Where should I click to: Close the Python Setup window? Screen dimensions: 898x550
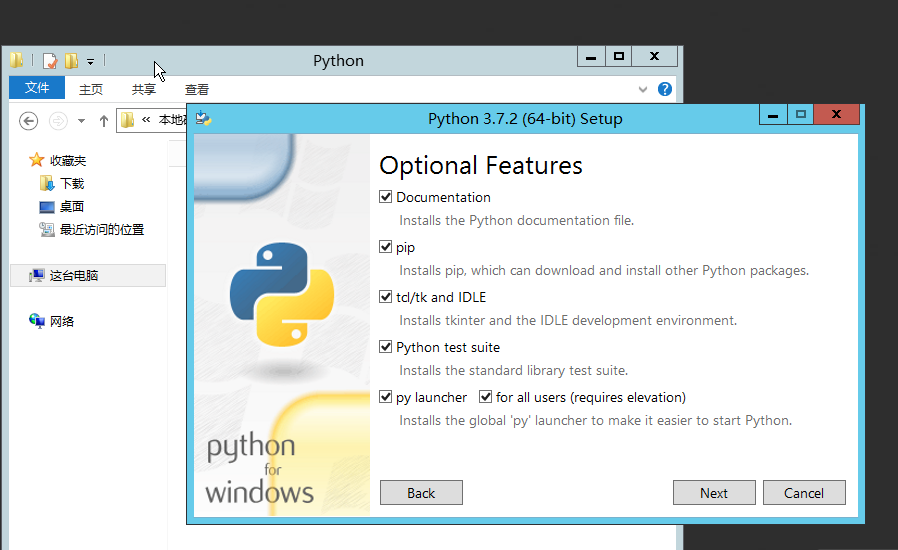coord(837,115)
